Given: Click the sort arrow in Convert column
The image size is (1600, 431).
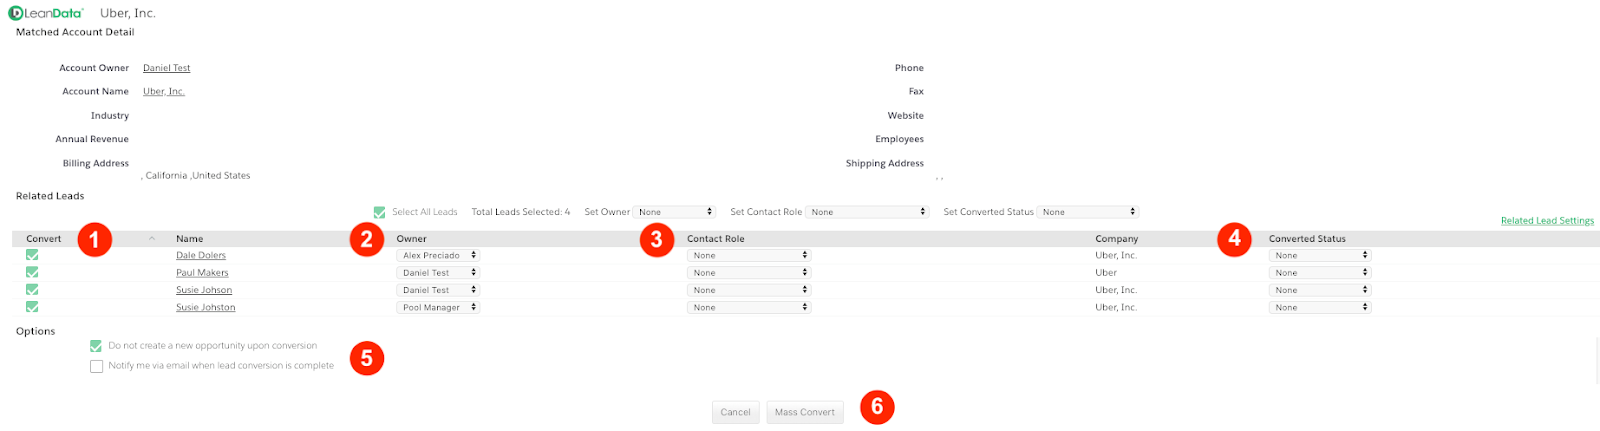Looking at the screenshot, I should pyautogui.click(x=152, y=238).
